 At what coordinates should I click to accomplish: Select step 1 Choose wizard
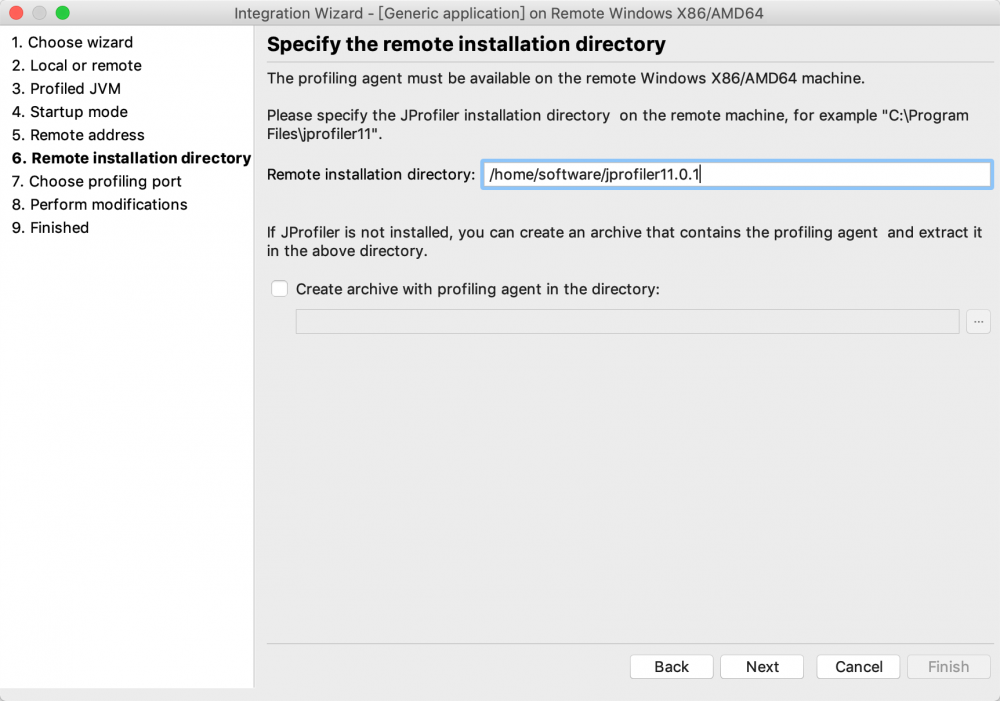click(72, 42)
